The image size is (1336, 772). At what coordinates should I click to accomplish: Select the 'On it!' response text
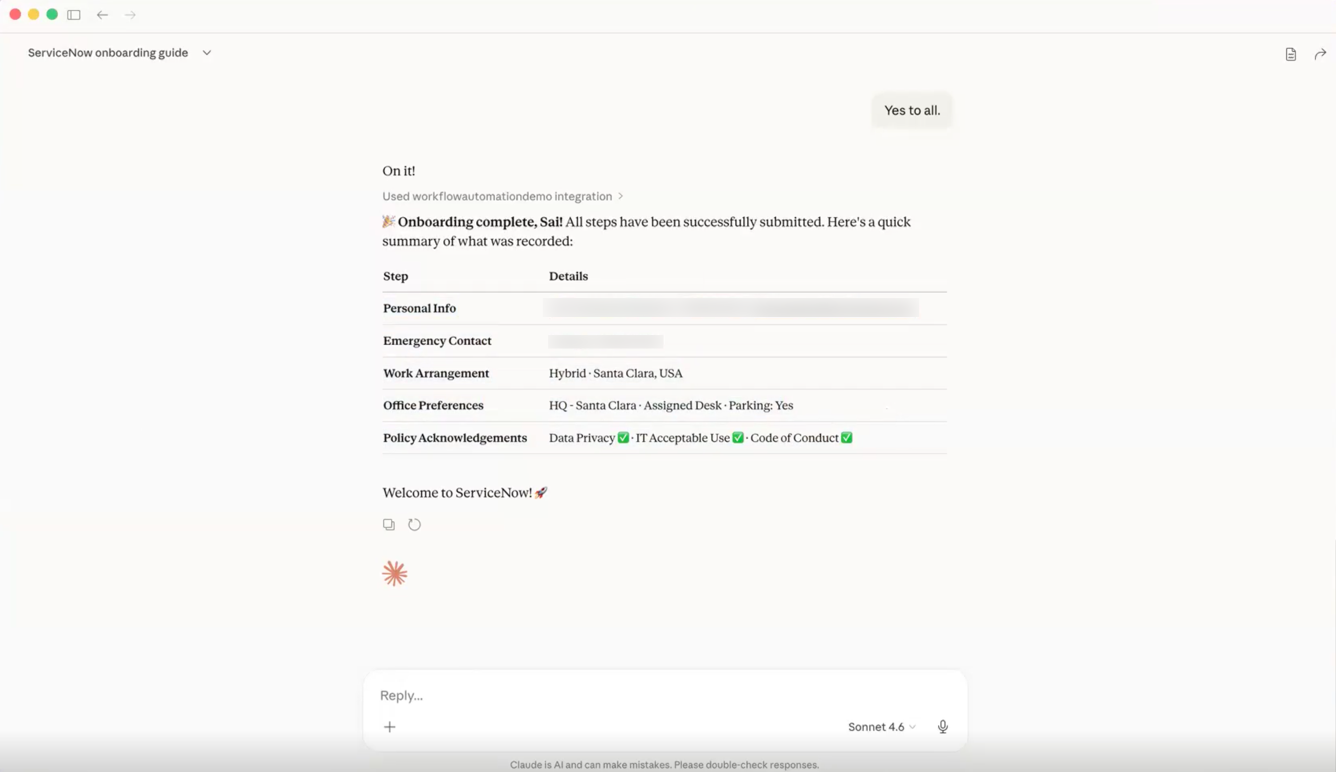tap(399, 171)
